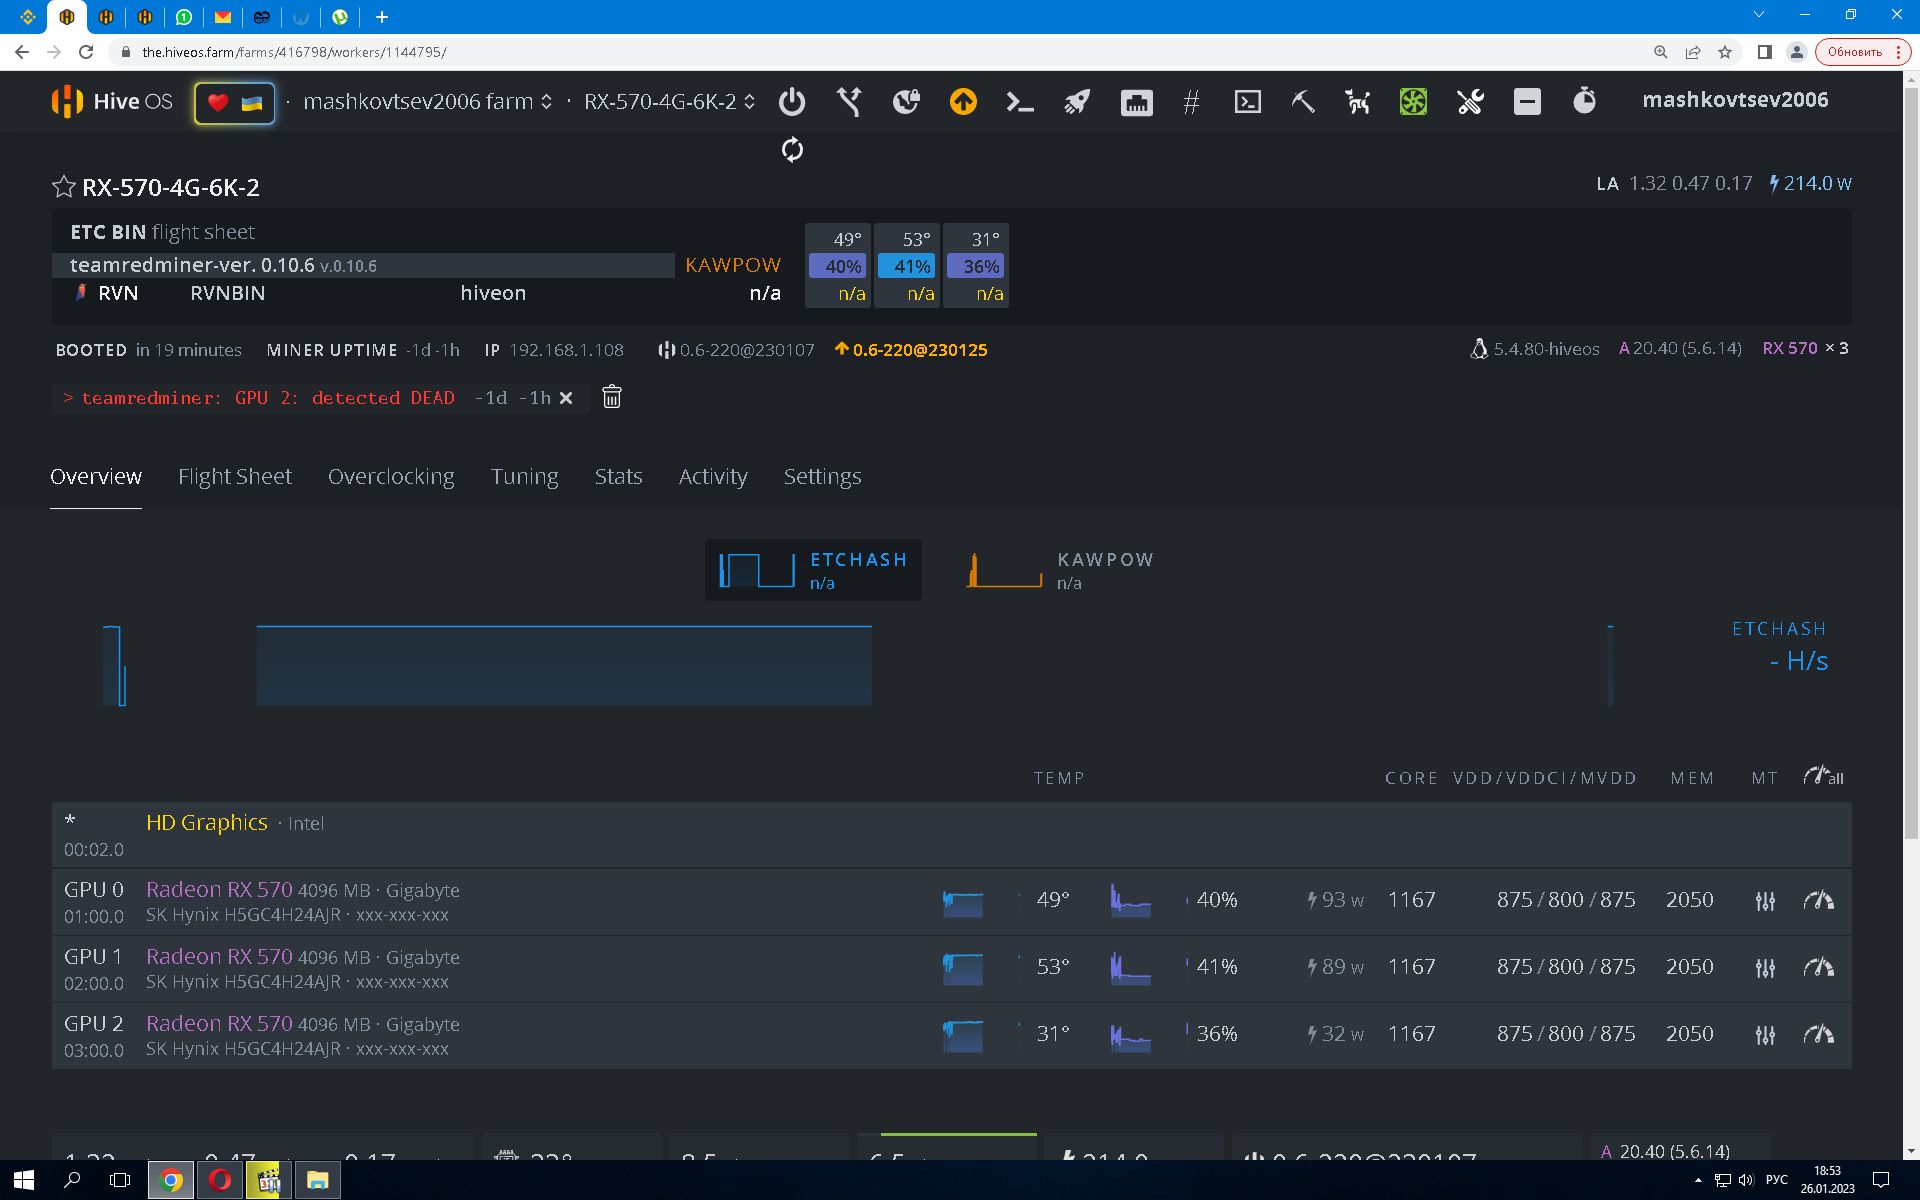Open overclocking sliders icon for GPU 1
This screenshot has height=1200, width=1920.
[x=1765, y=967]
